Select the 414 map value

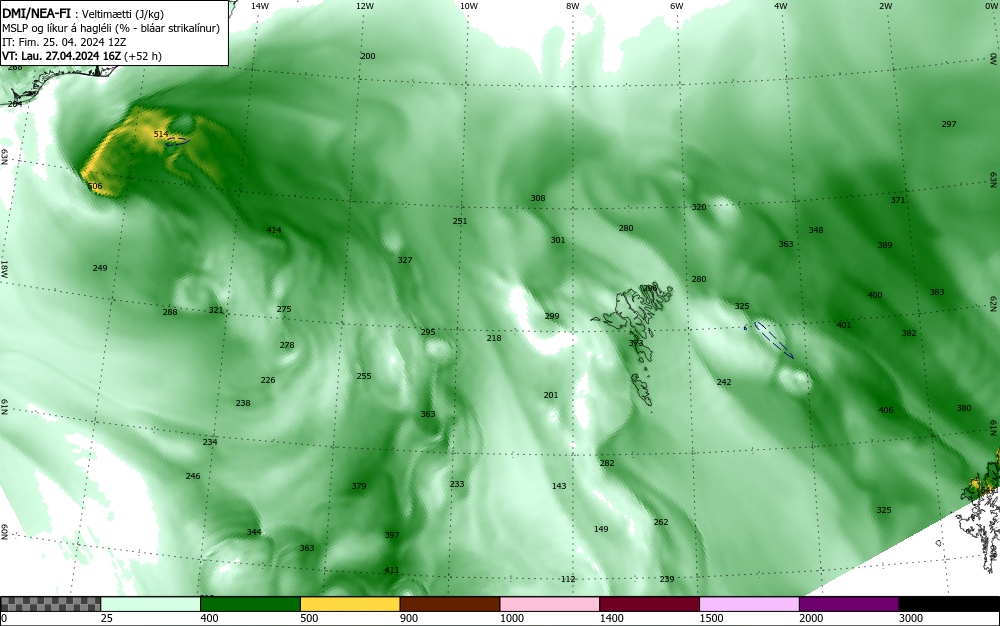pos(274,230)
